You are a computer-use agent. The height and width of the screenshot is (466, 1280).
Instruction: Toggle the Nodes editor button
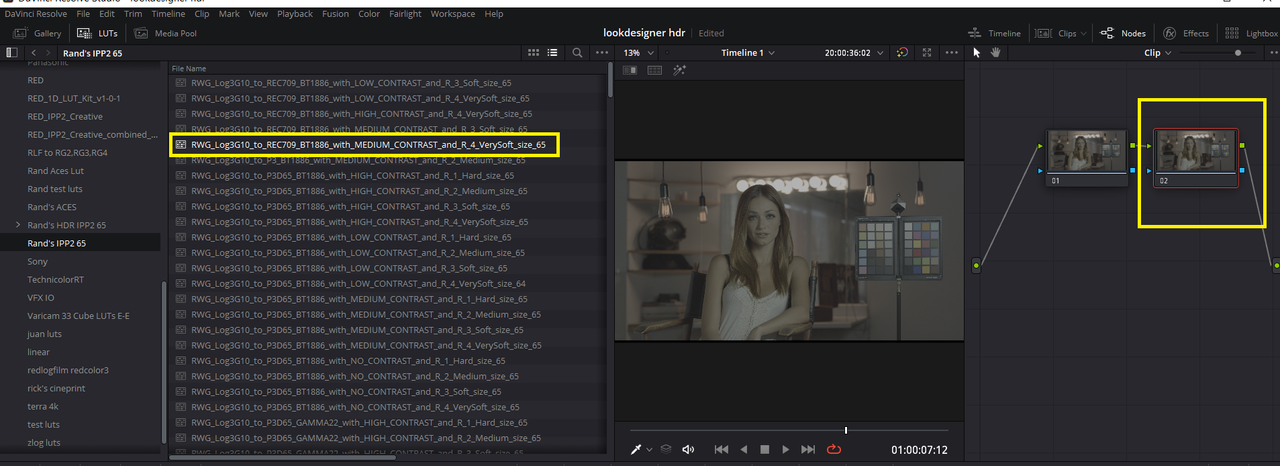(1123, 33)
